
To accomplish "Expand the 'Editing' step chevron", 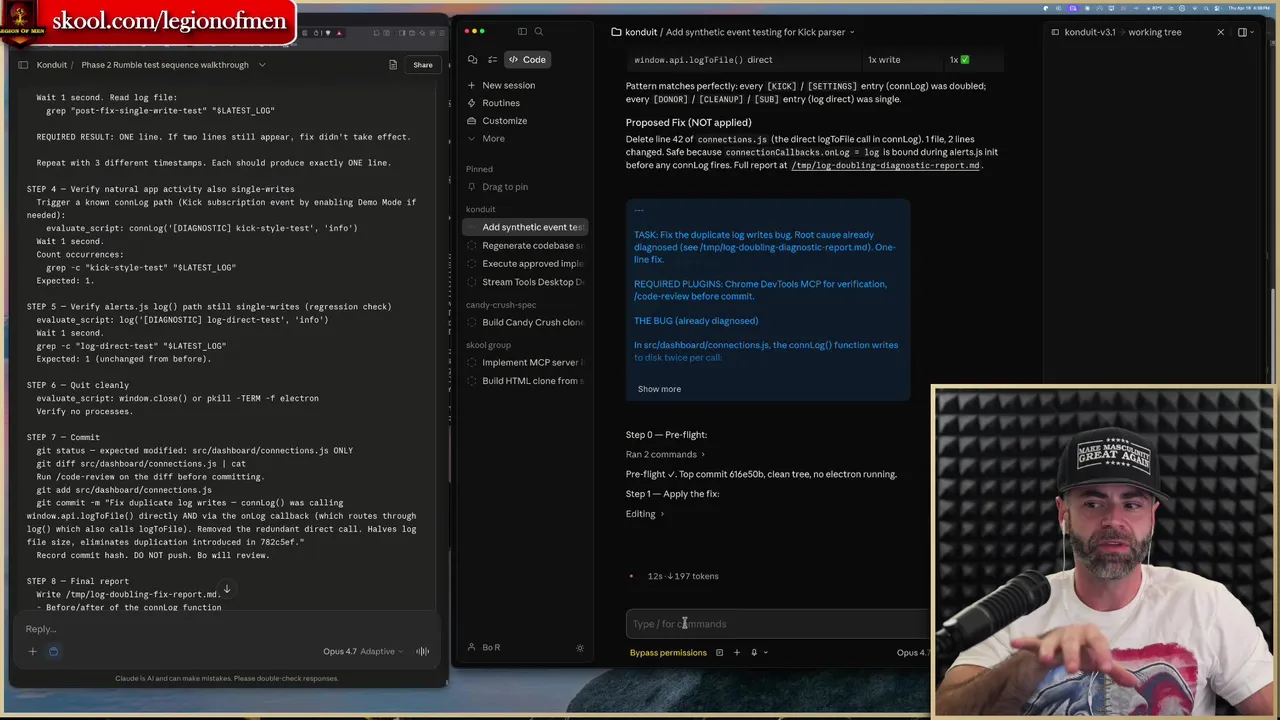I will [662, 514].
